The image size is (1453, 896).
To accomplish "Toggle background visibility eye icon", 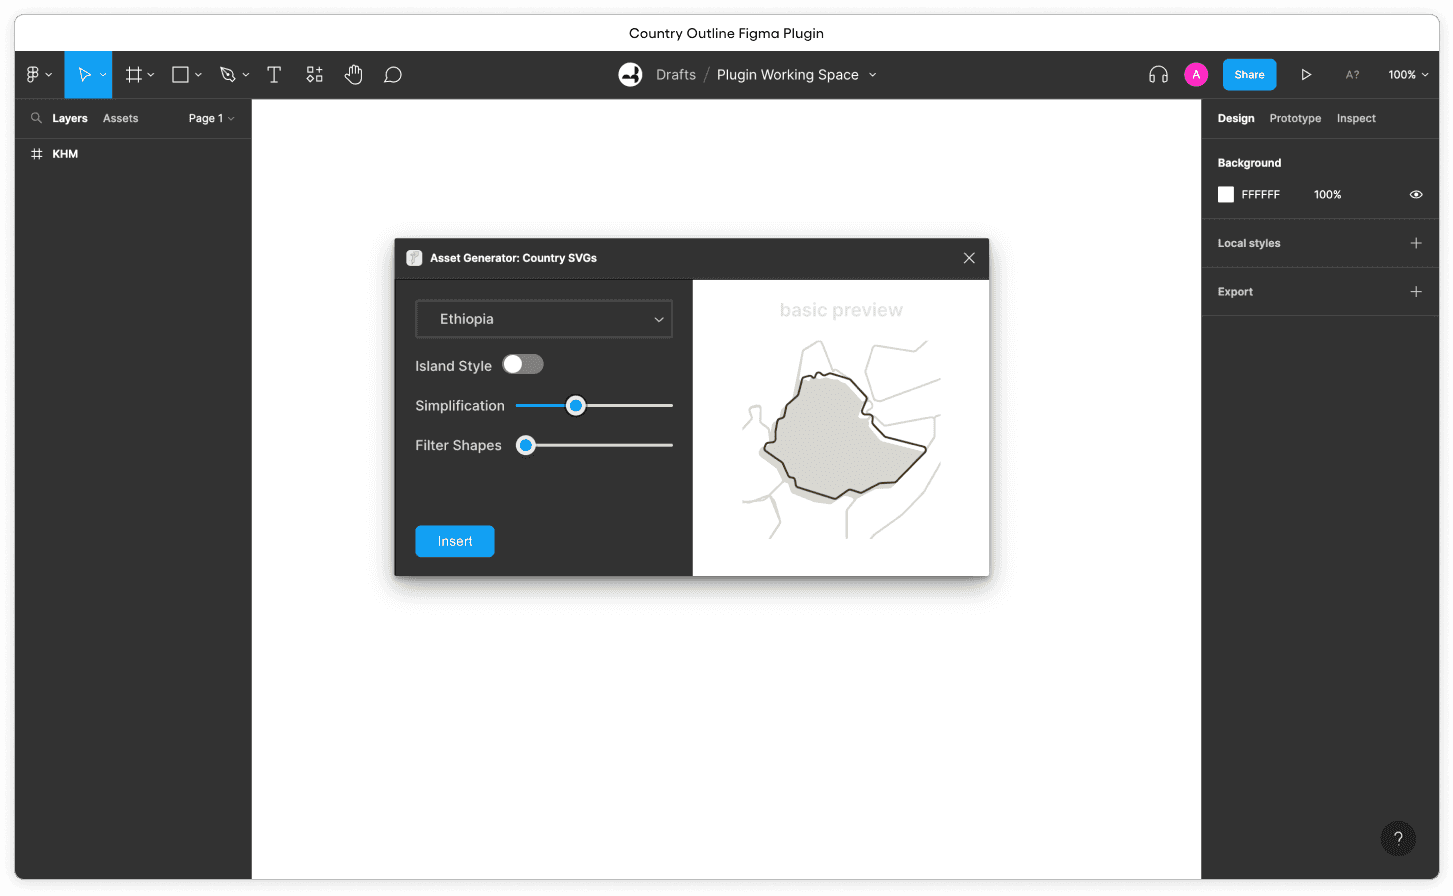I will click(x=1416, y=195).
